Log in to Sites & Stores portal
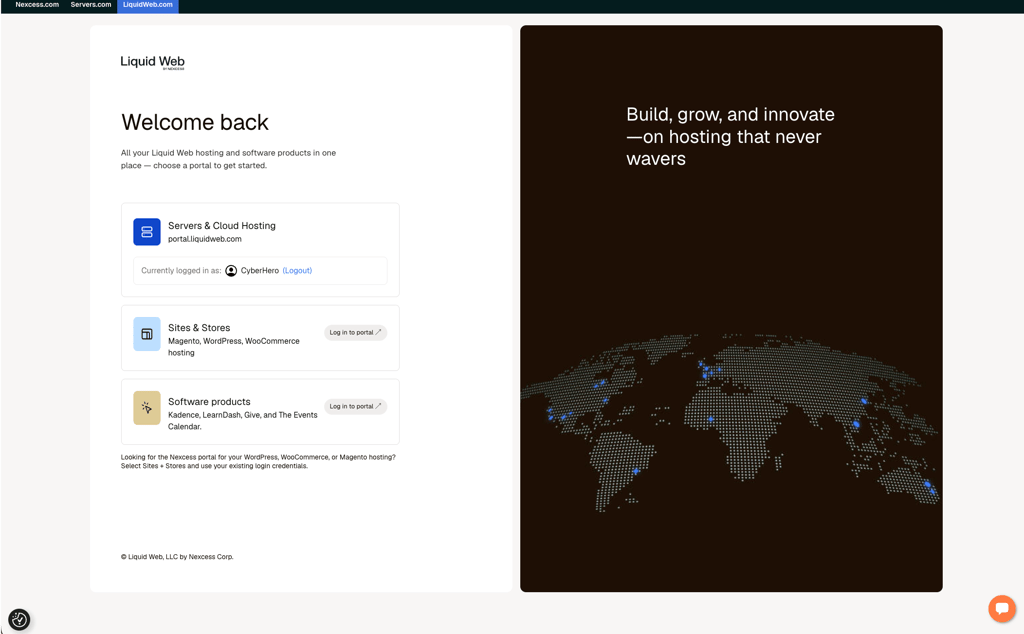The height and width of the screenshot is (634, 1024). click(x=355, y=332)
